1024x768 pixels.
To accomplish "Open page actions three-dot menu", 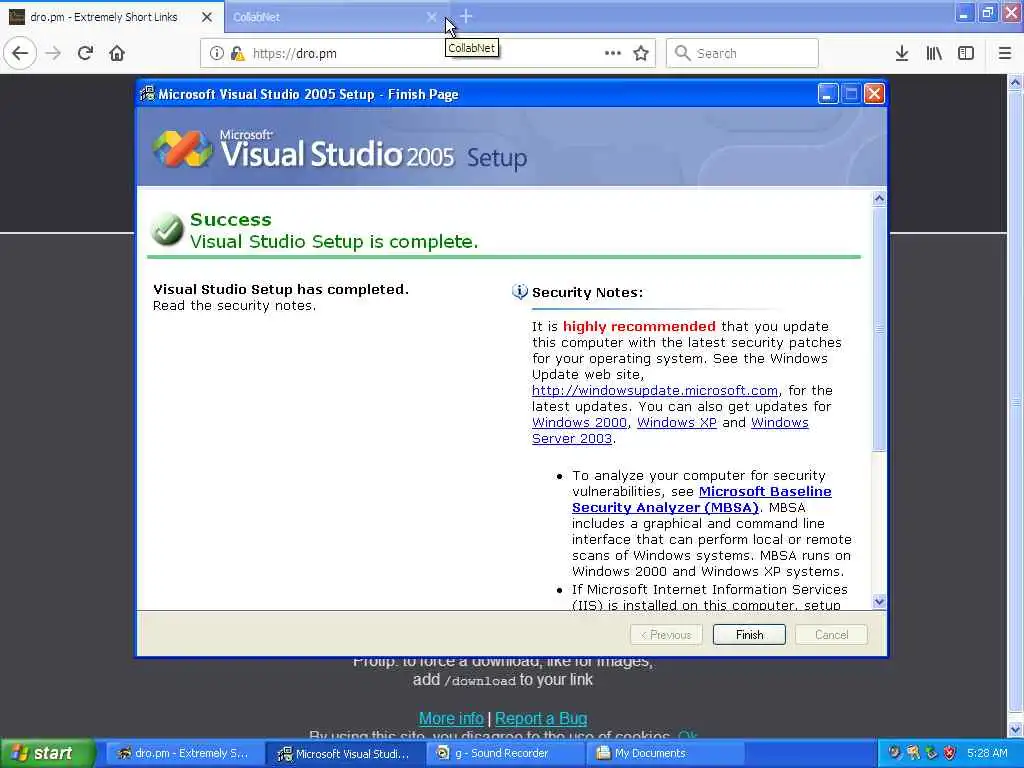I will [x=613, y=53].
